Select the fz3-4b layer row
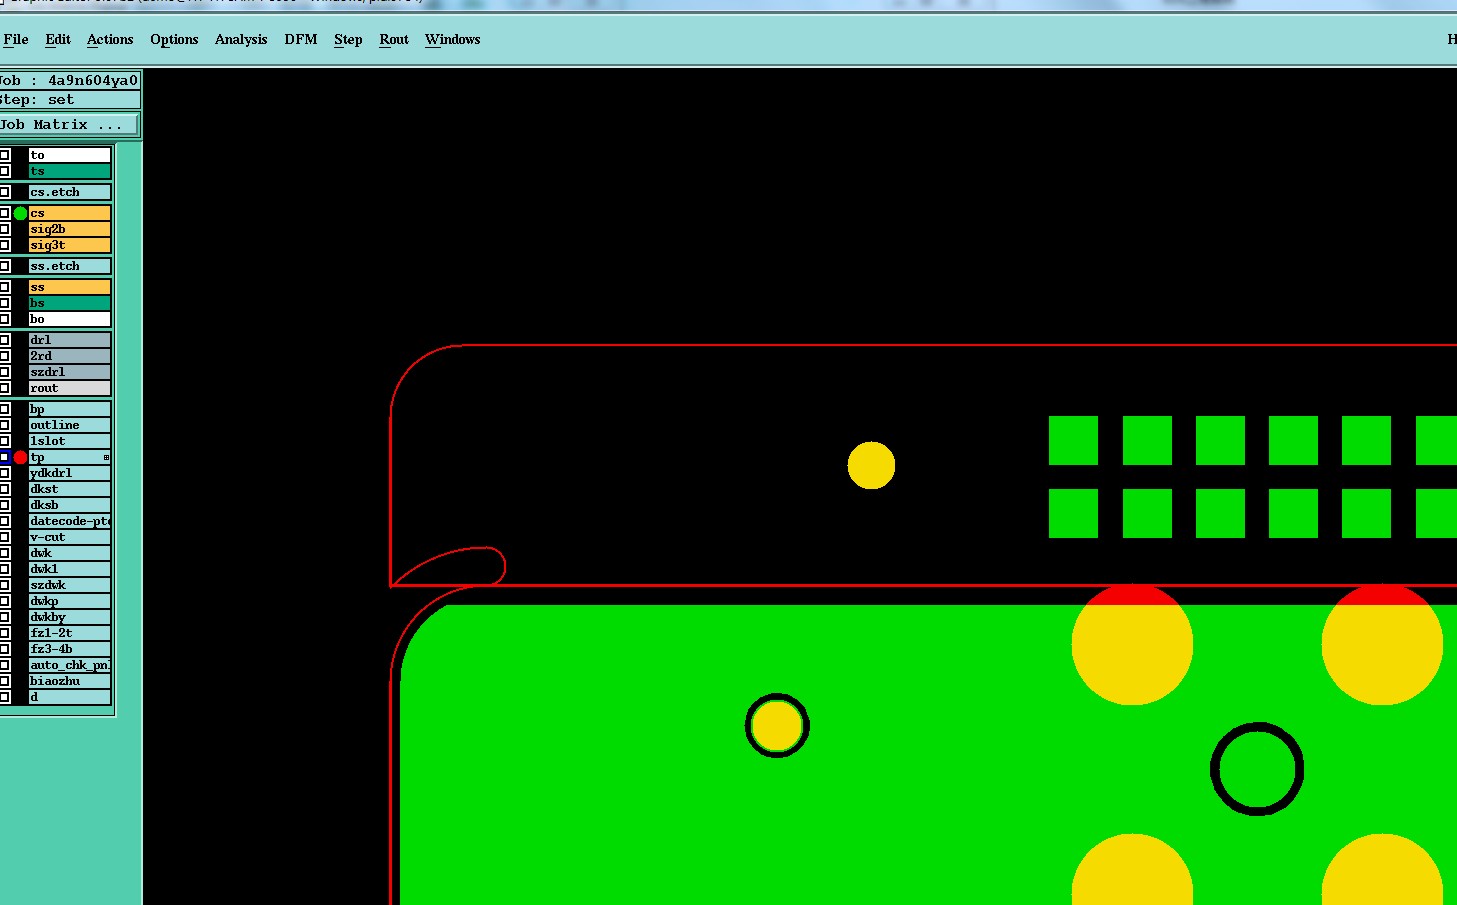 click(x=69, y=649)
